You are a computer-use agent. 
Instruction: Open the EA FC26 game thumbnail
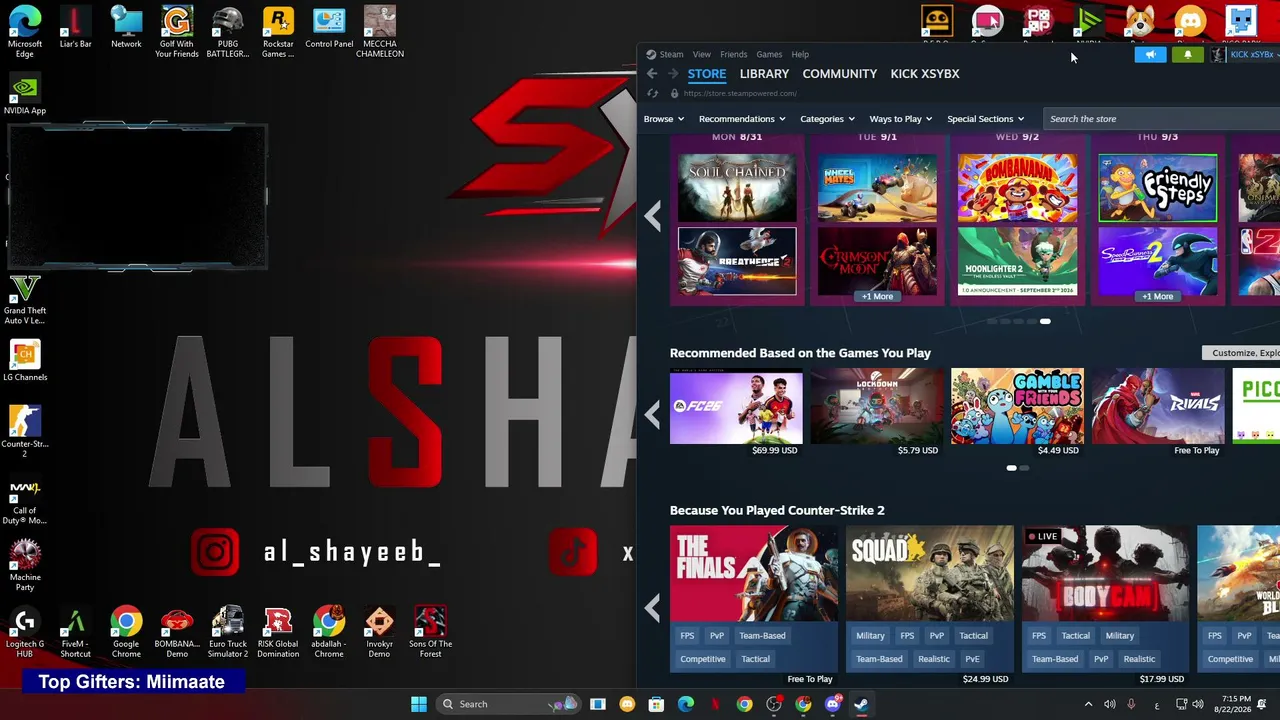tap(736, 406)
